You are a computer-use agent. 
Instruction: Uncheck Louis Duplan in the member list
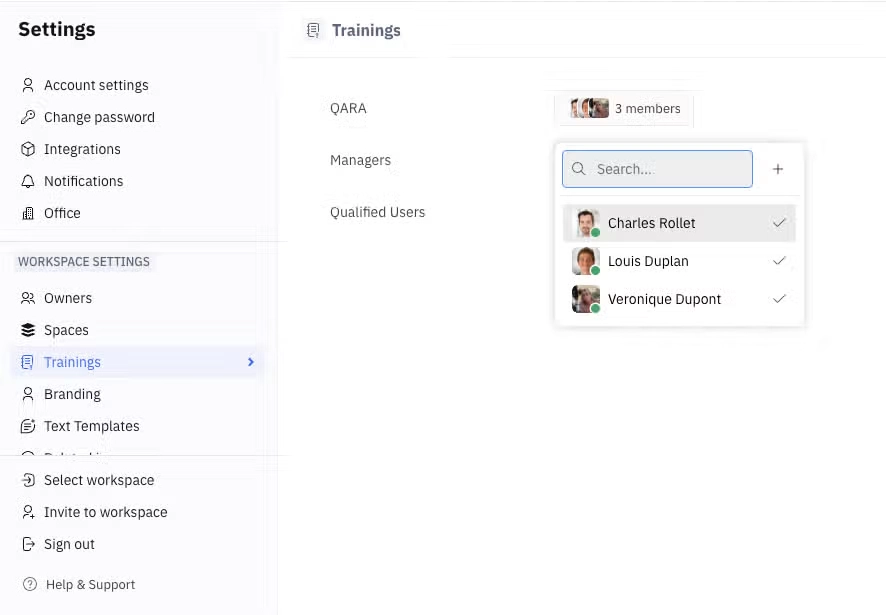tap(779, 261)
